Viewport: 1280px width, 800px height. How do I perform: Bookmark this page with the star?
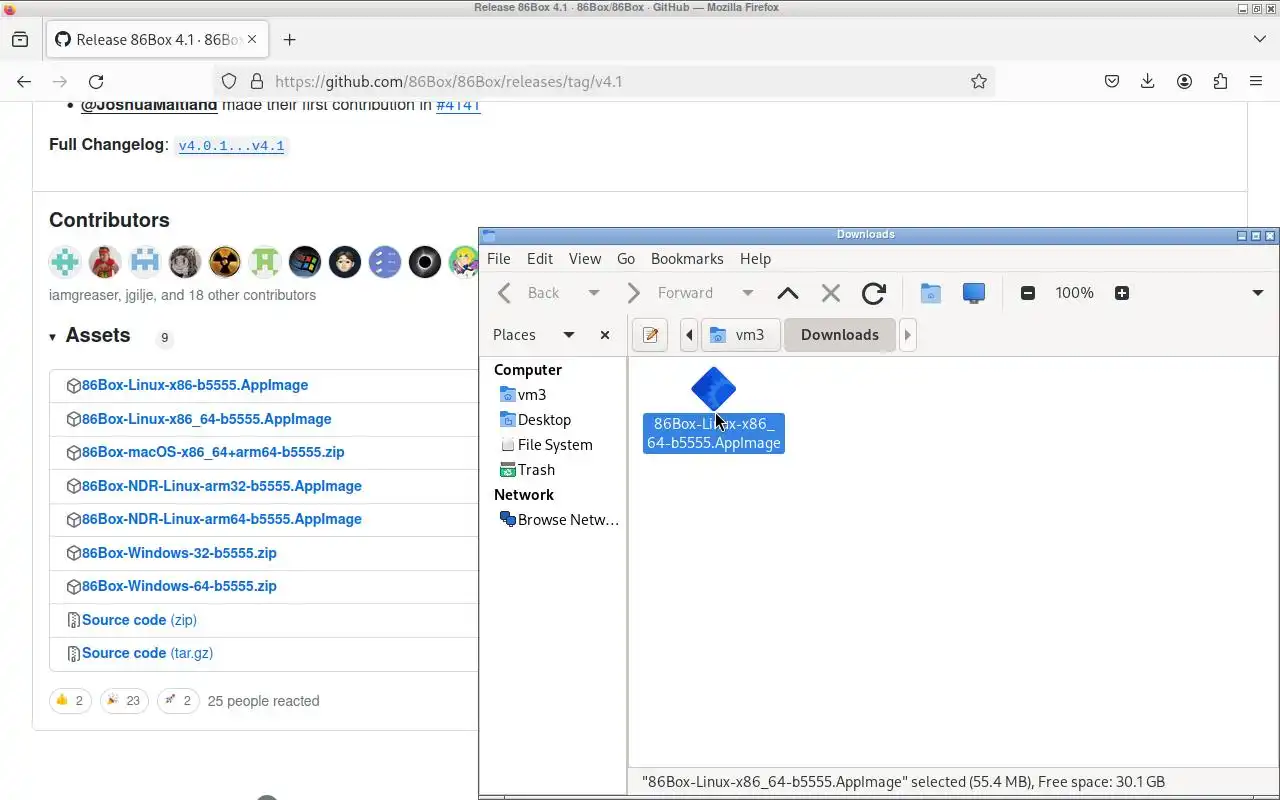(x=979, y=82)
